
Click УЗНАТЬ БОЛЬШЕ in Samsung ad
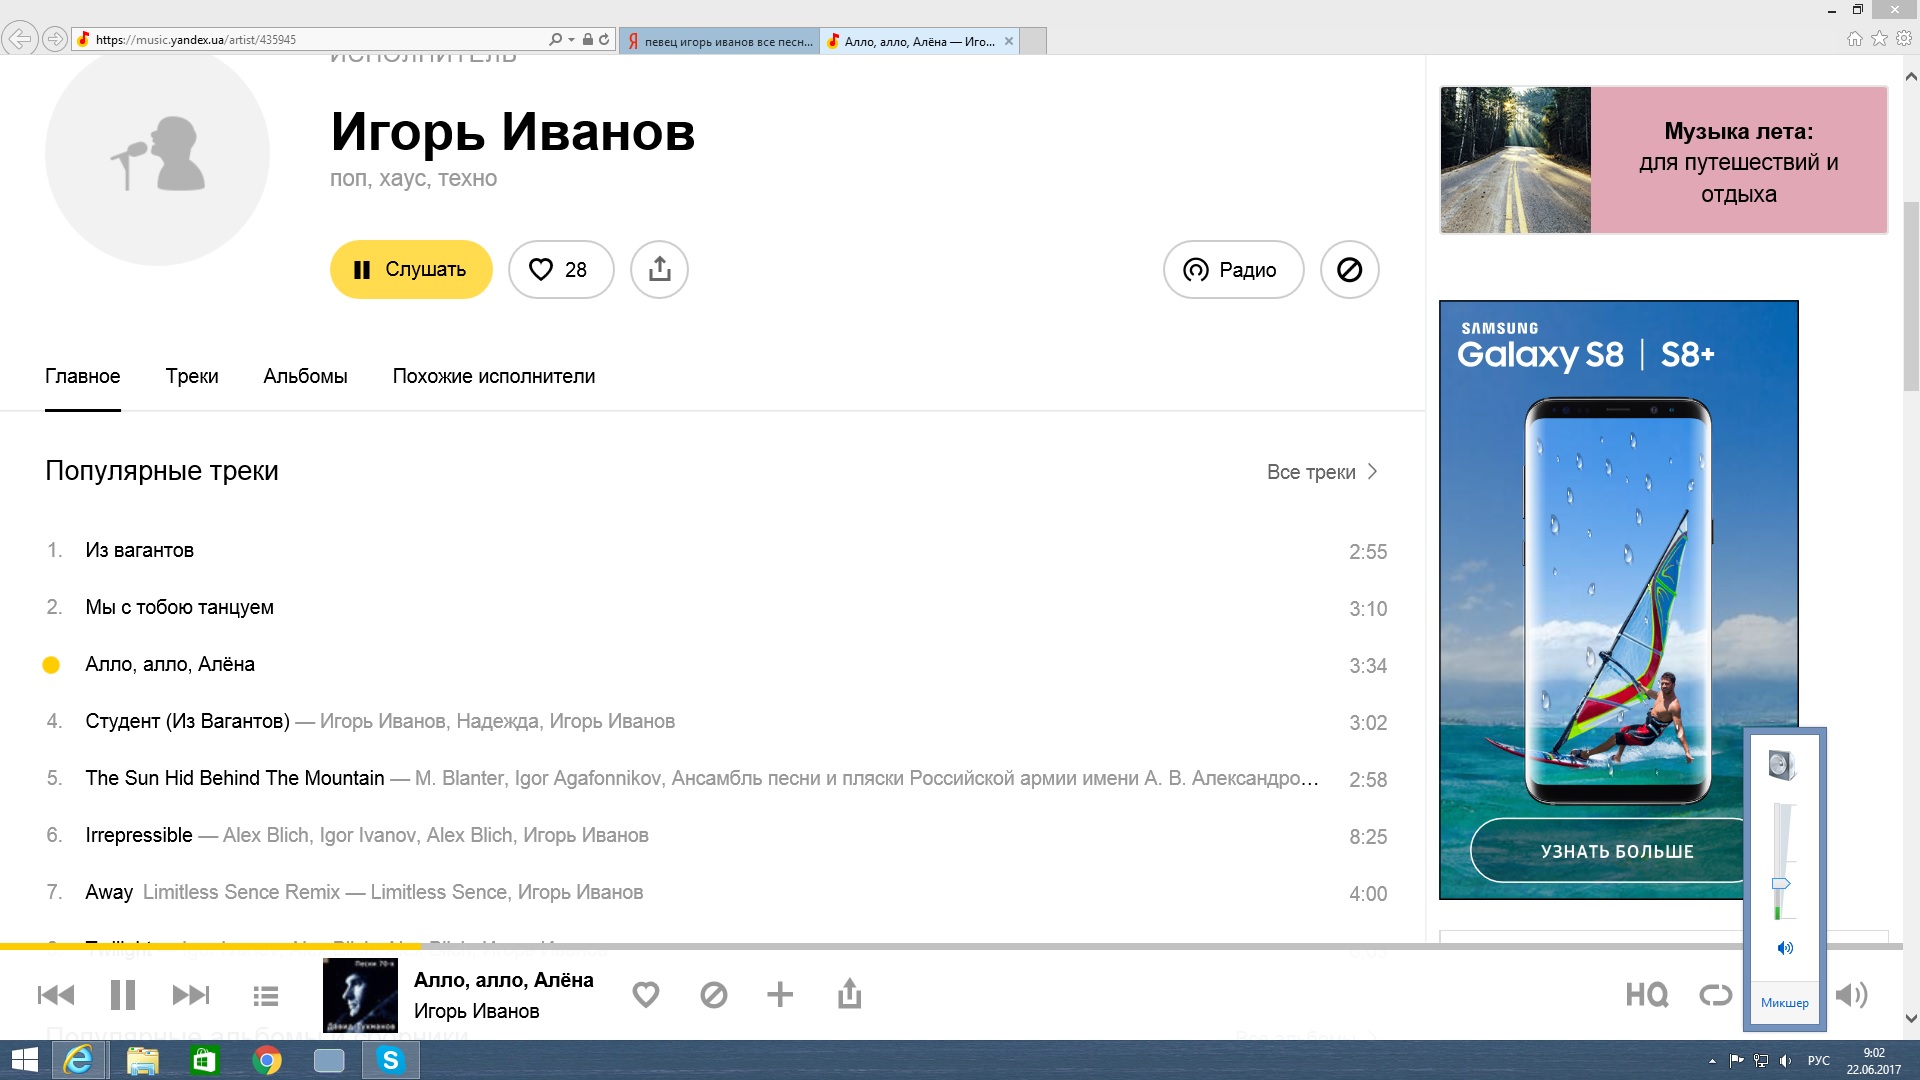[1616, 851]
